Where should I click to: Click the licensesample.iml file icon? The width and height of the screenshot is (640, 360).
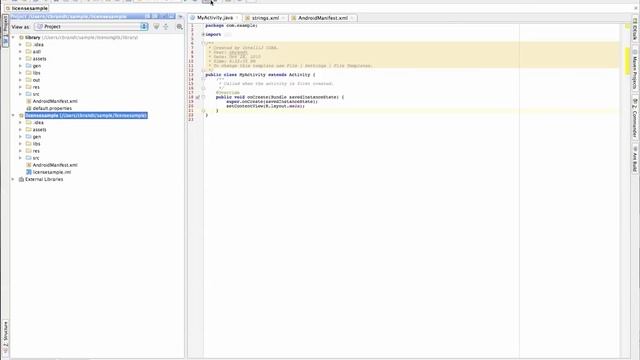29,172
